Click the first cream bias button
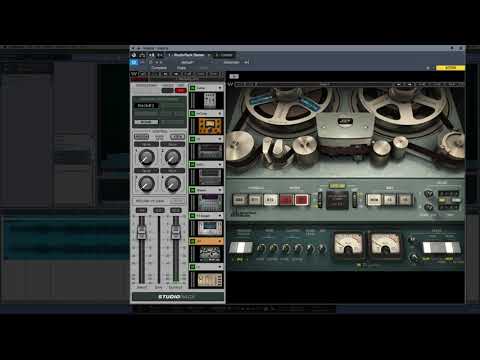Screen dimensions: 480x360 click(x=374, y=200)
